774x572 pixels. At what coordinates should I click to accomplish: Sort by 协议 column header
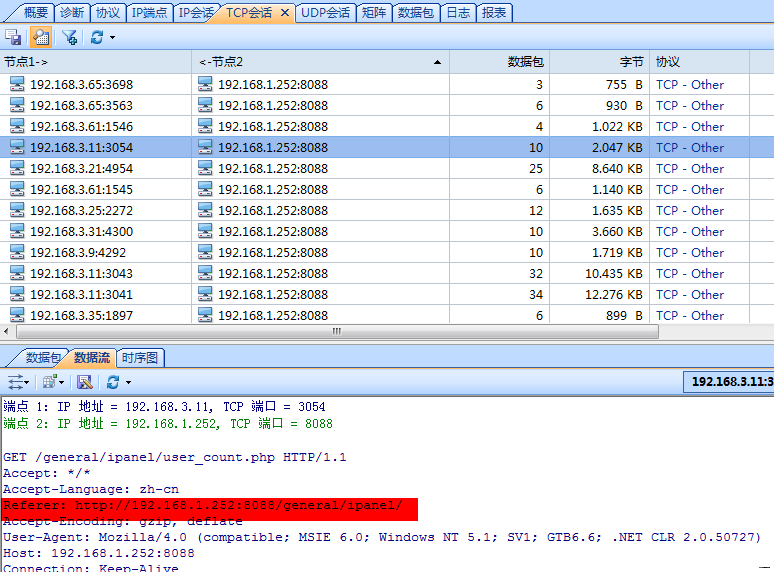[x=699, y=62]
